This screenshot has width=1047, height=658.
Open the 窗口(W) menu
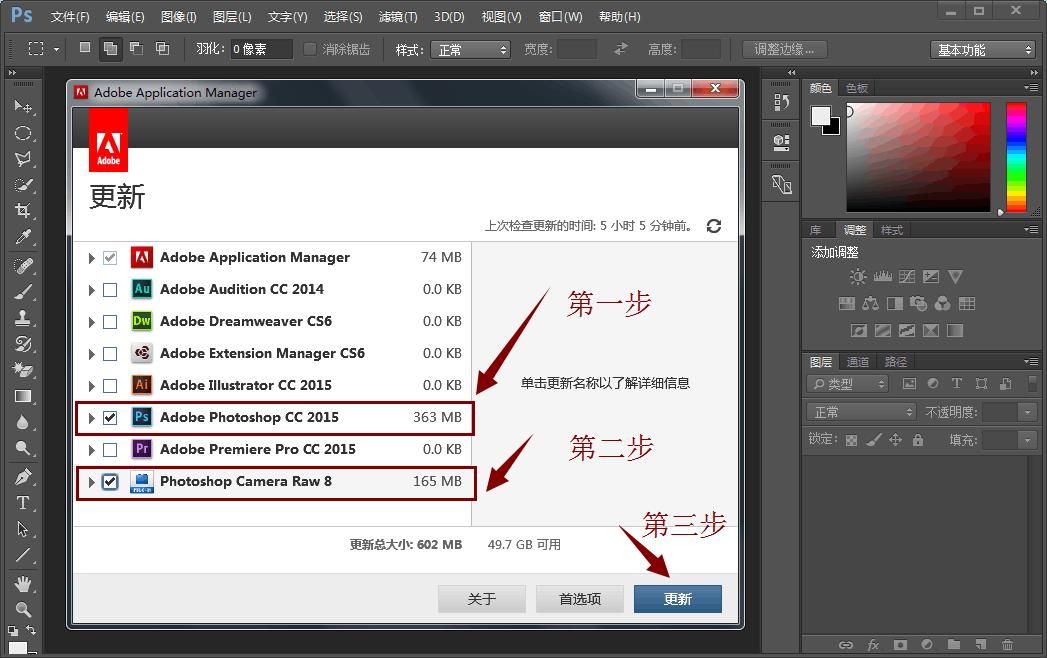tap(561, 17)
